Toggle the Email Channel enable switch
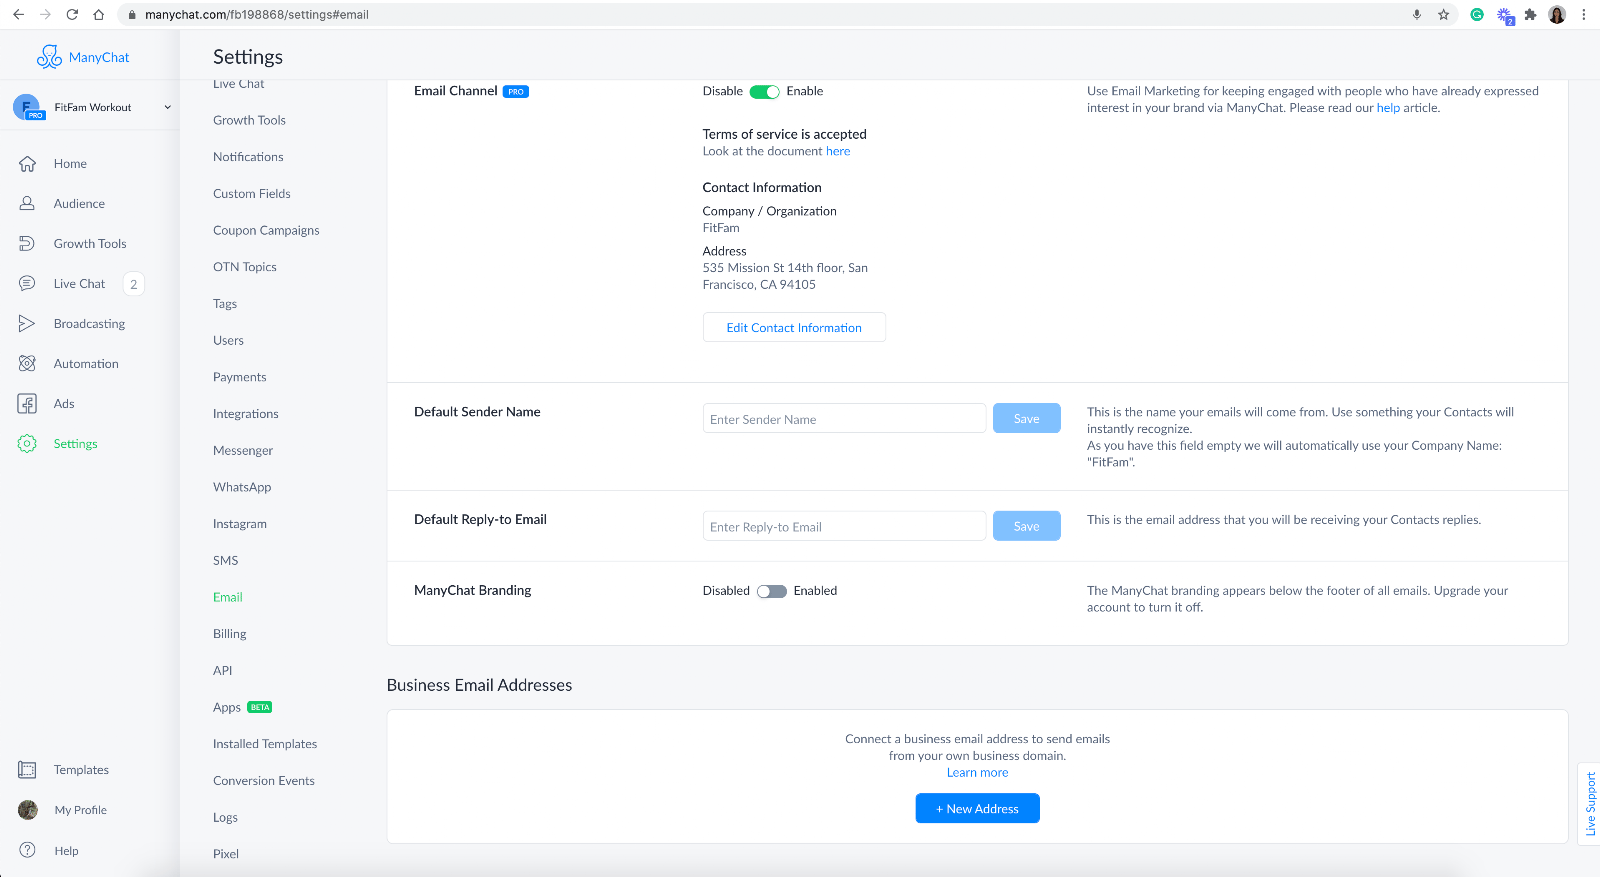 tap(765, 92)
